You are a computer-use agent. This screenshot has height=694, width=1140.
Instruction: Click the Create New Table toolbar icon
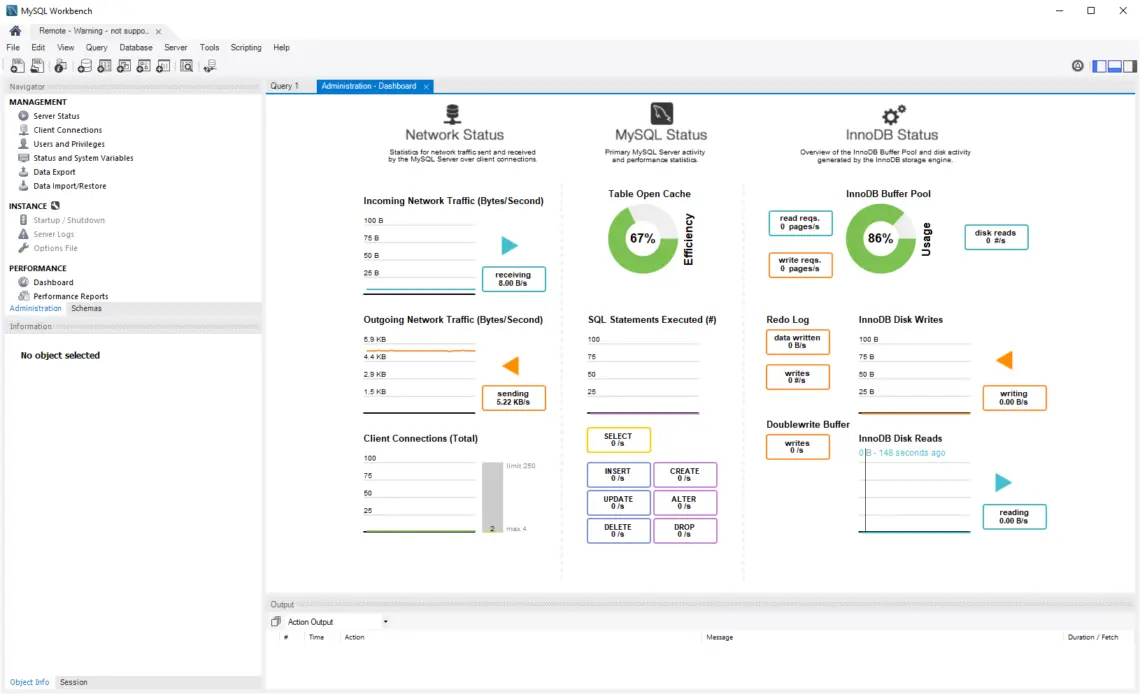coord(104,65)
